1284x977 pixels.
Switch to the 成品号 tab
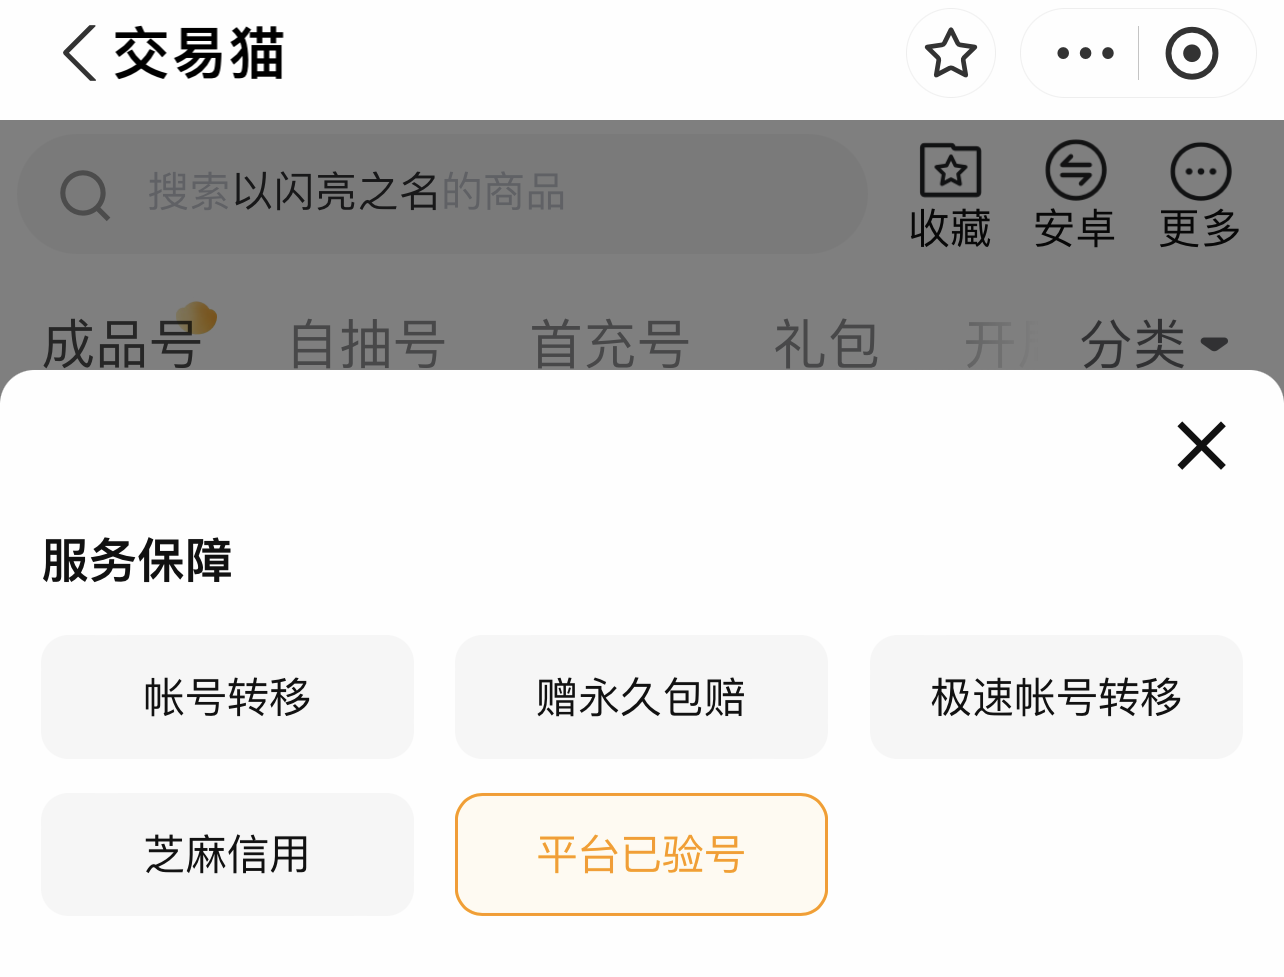click(122, 344)
